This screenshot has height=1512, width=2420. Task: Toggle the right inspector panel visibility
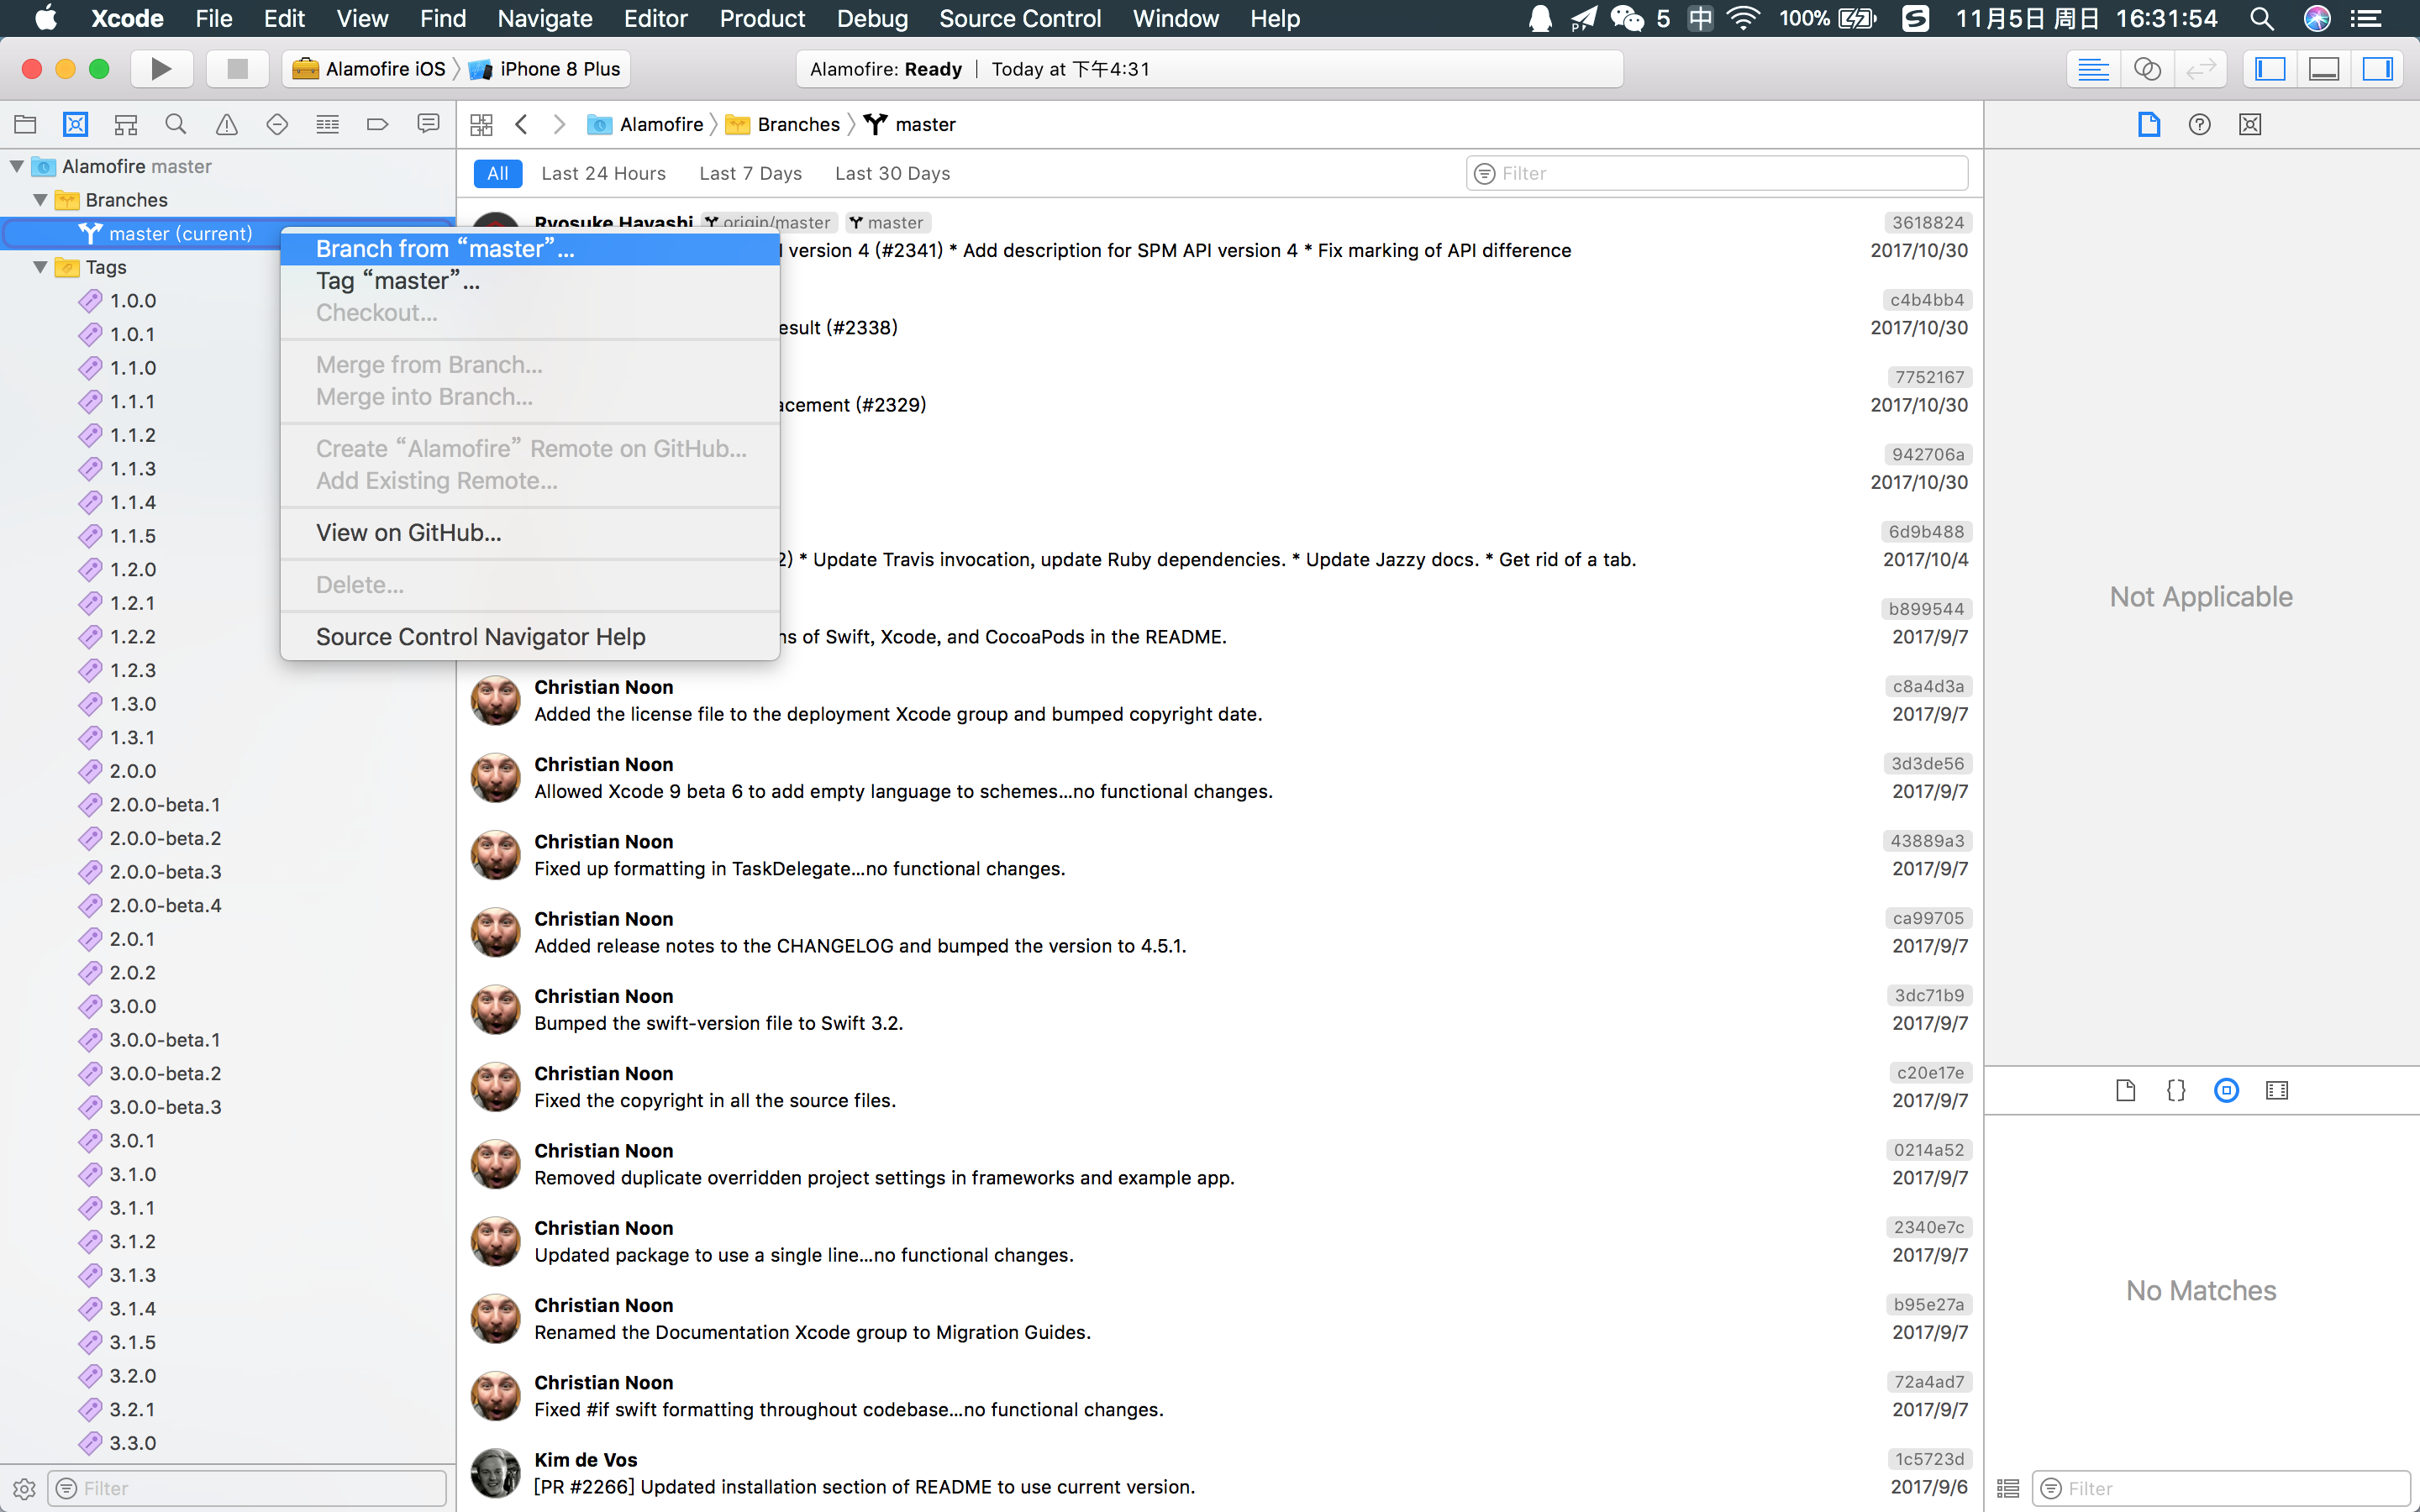[x=2377, y=69]
